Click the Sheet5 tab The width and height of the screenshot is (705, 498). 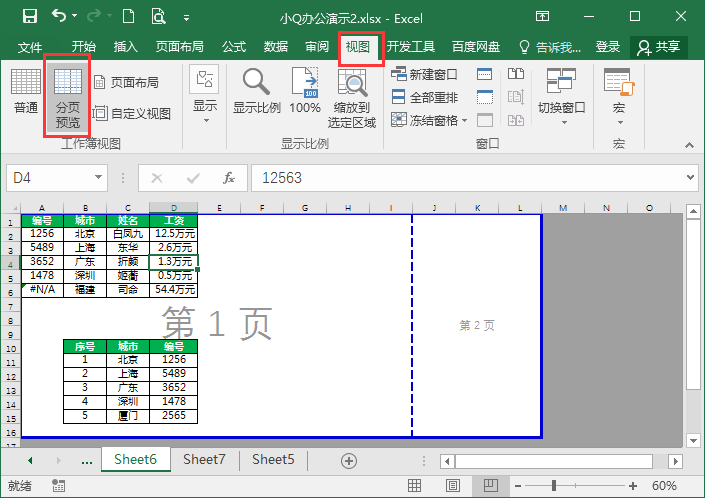coord(273,459)
